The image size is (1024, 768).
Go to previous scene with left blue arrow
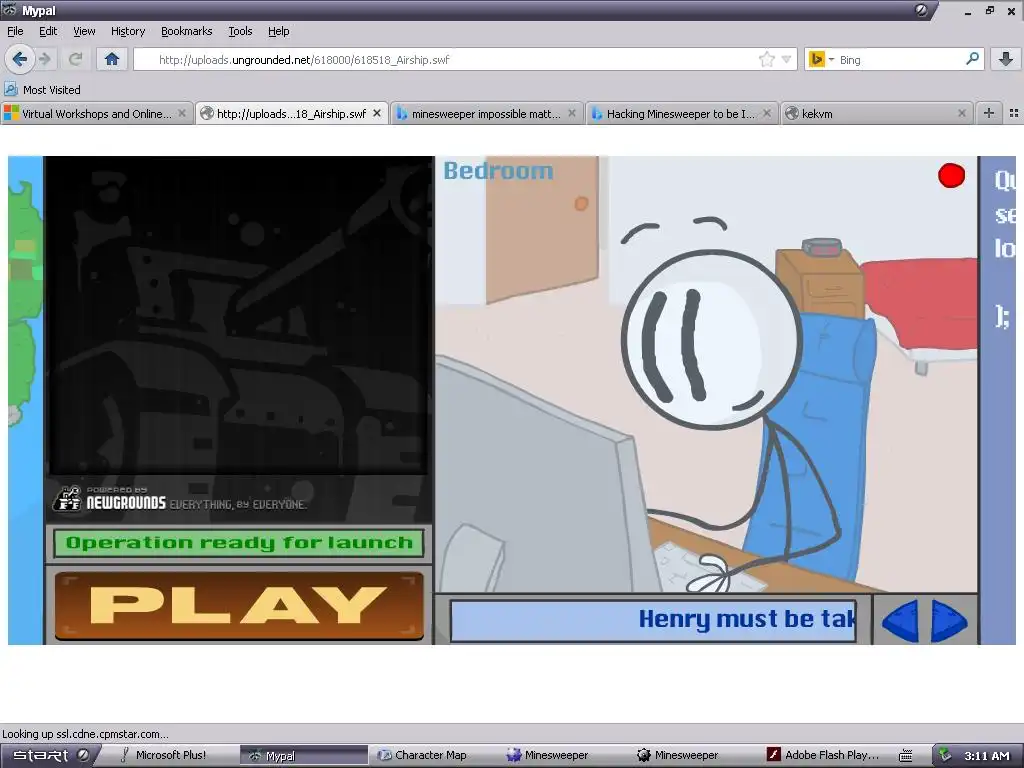pos(900,620)
